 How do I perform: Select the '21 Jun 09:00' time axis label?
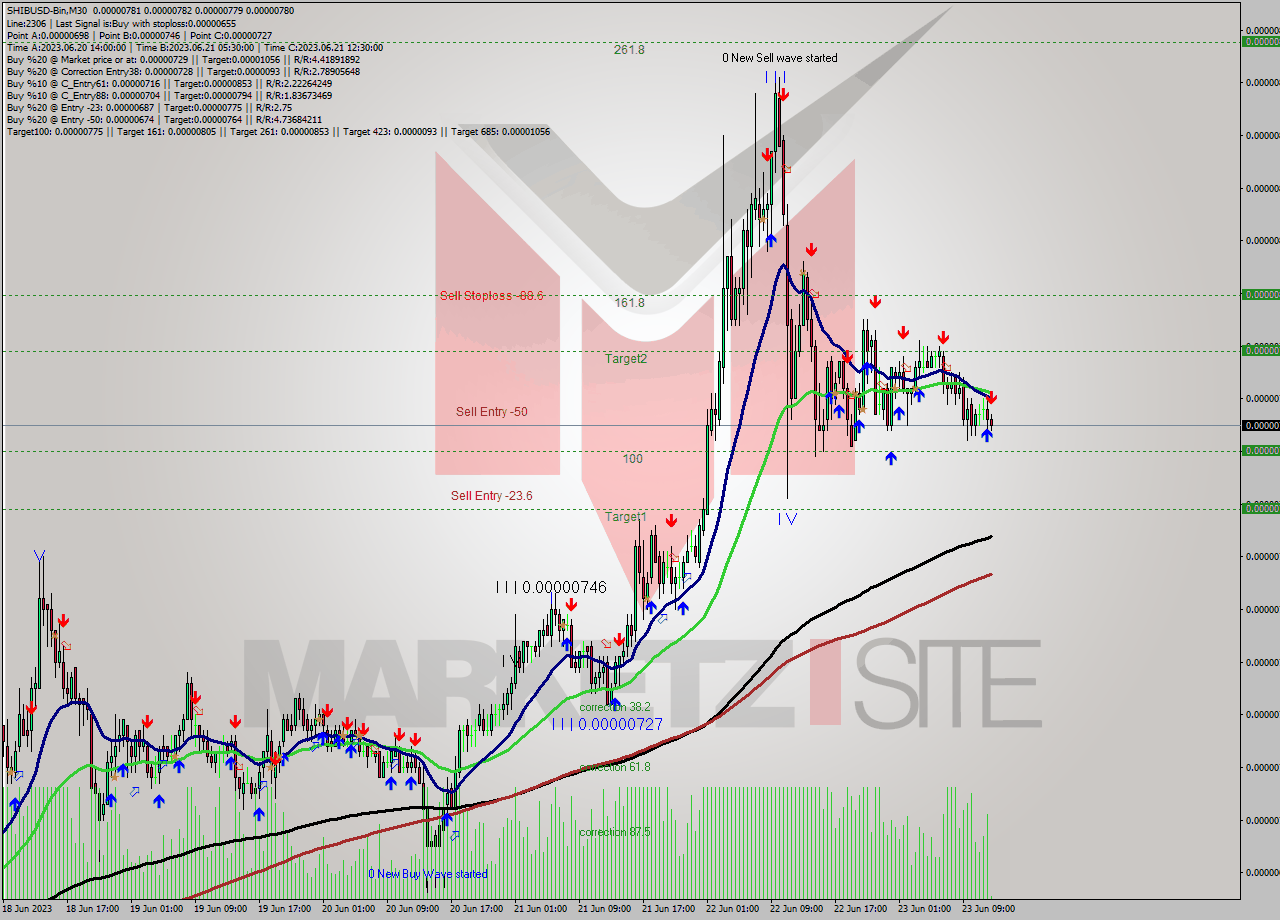604,909
